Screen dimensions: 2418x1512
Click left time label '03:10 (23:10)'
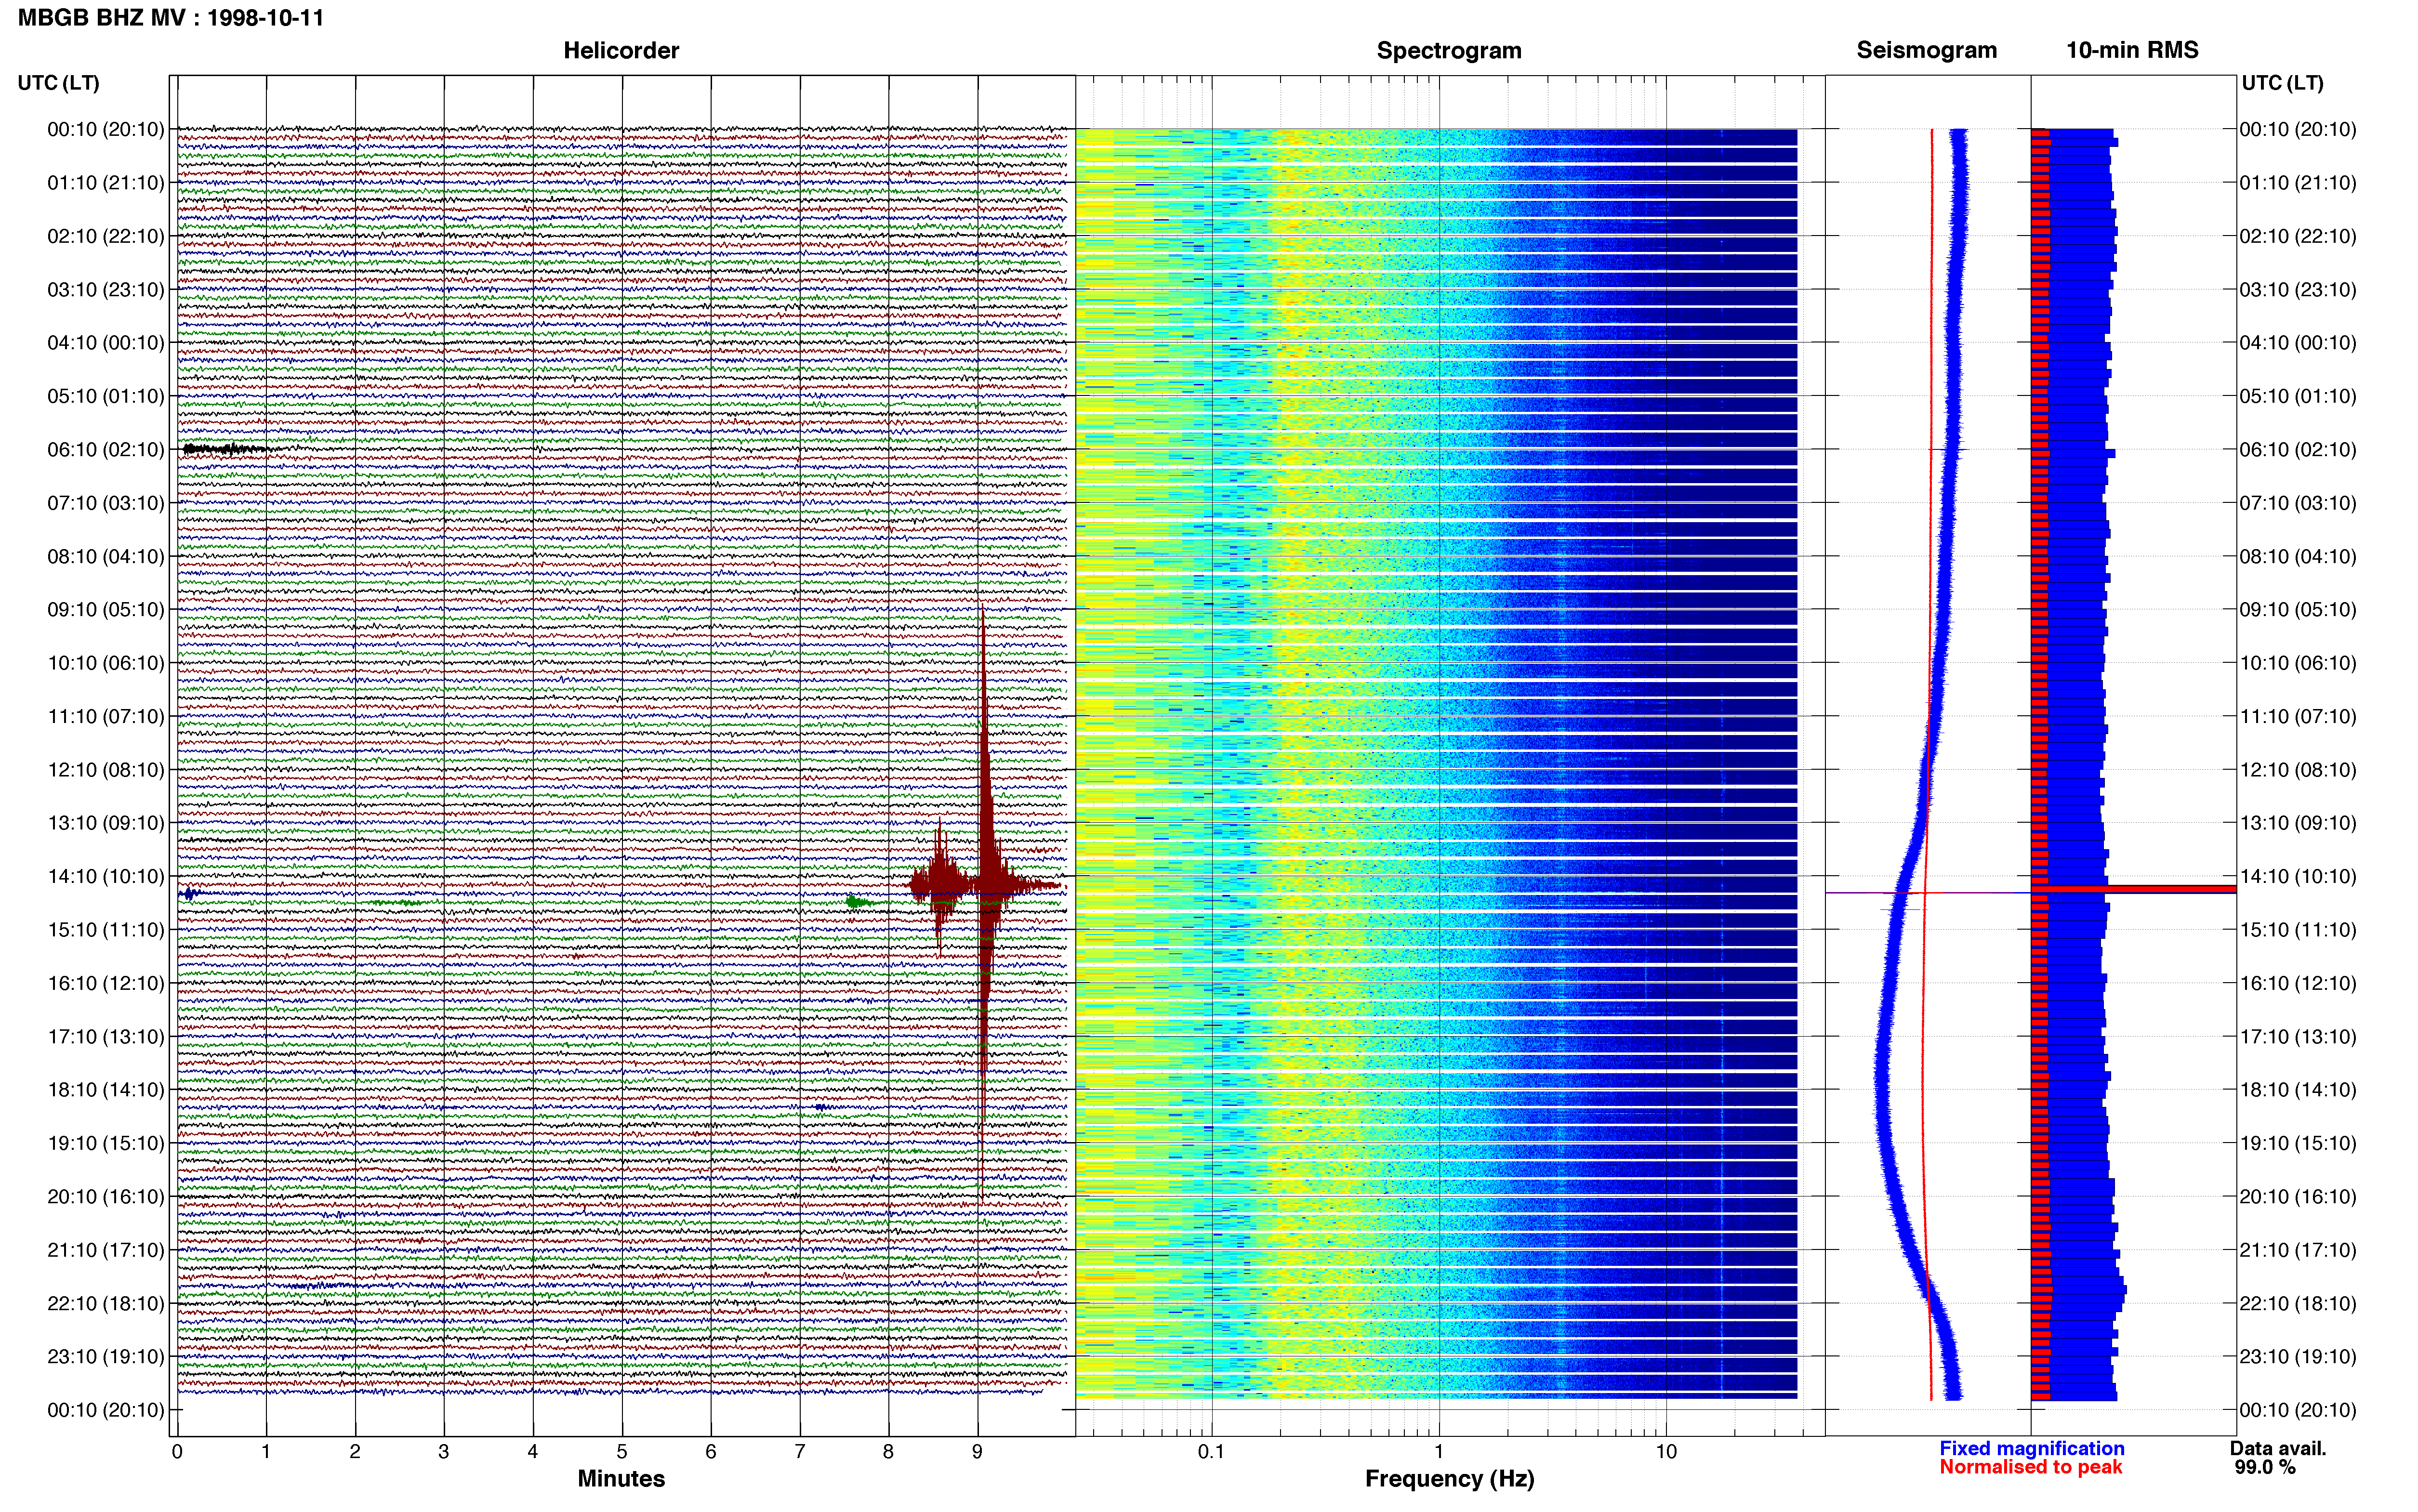(x=106, y=290)
